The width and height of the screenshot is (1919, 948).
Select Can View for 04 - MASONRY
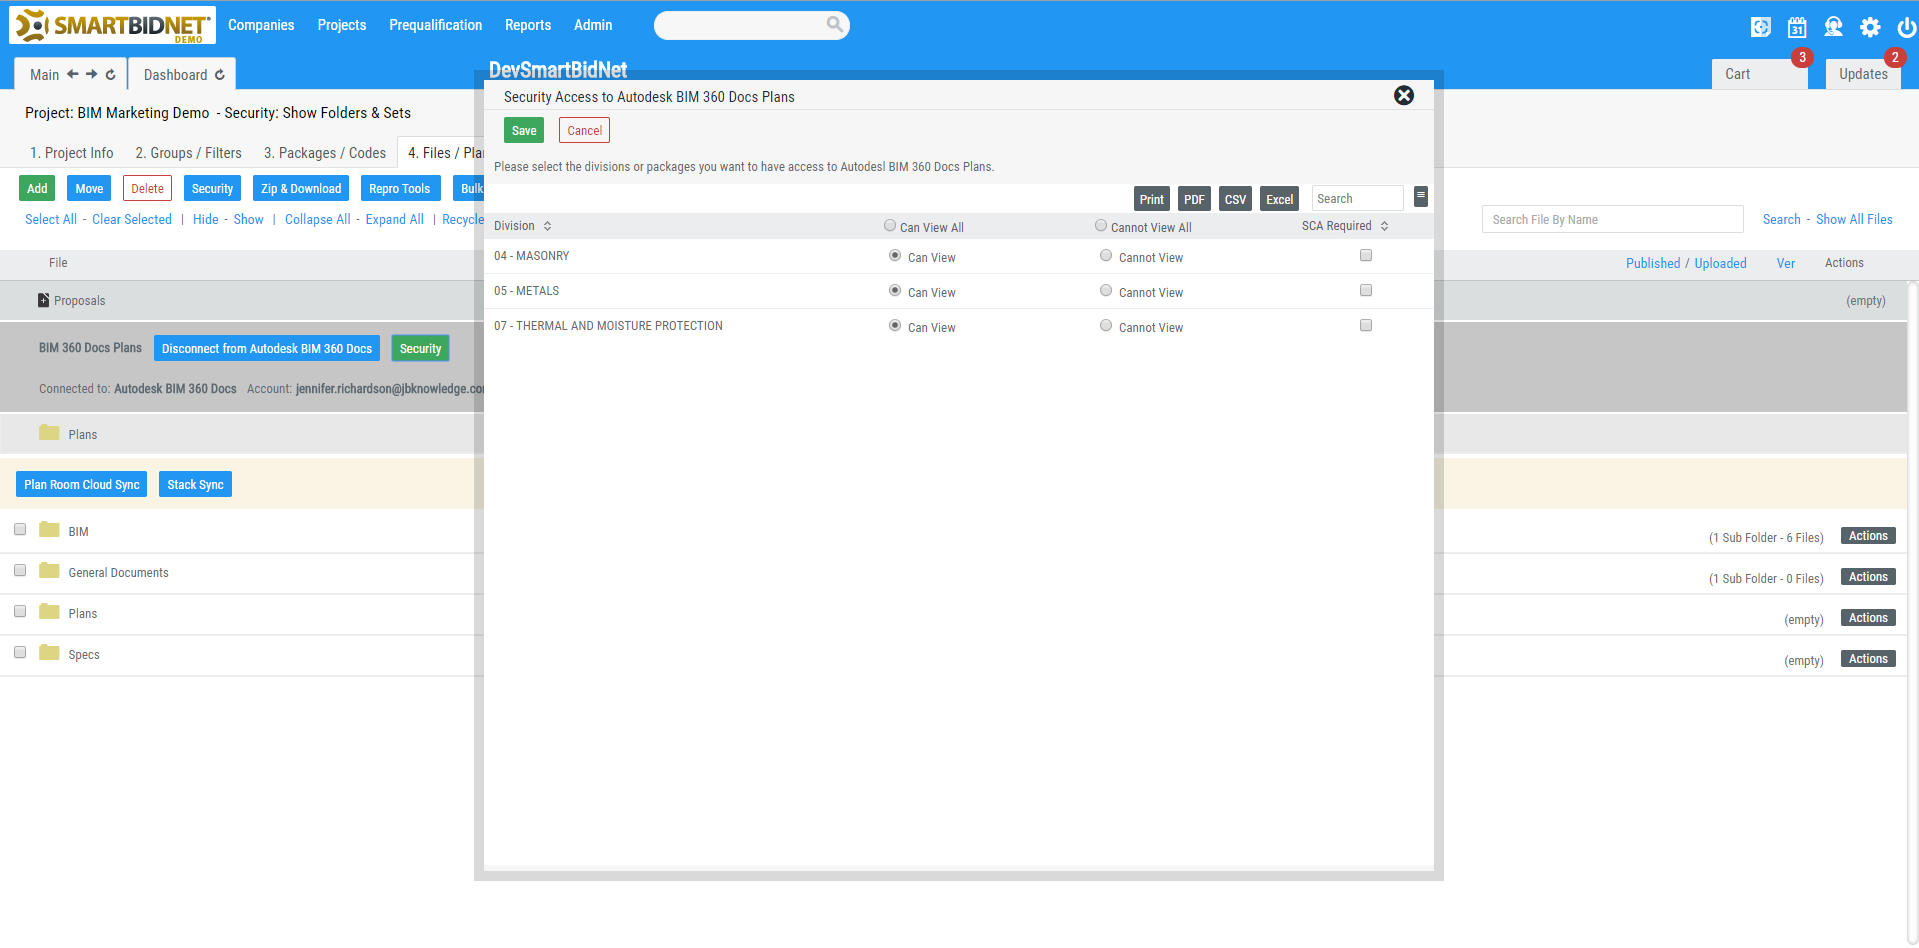[x=895, y=256]
